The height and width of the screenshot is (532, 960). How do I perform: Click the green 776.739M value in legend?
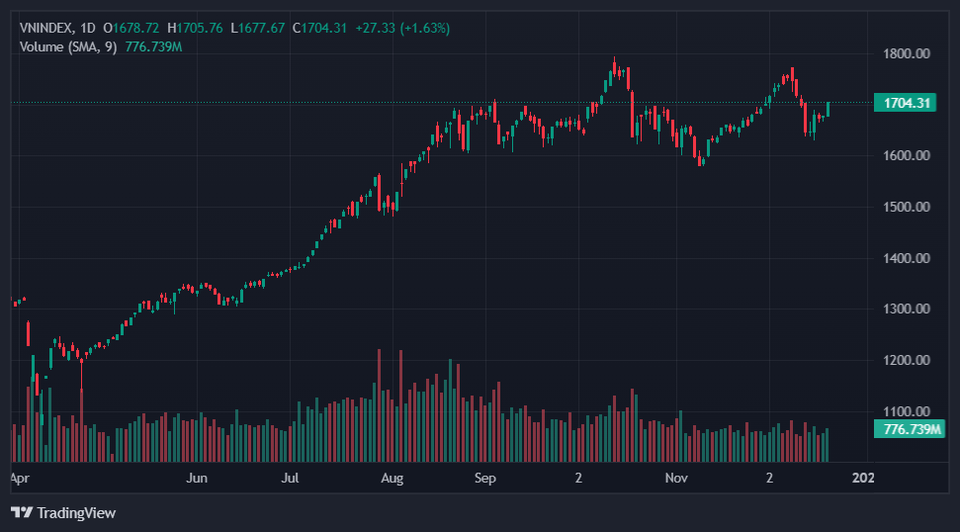click(x=155, y=46)
